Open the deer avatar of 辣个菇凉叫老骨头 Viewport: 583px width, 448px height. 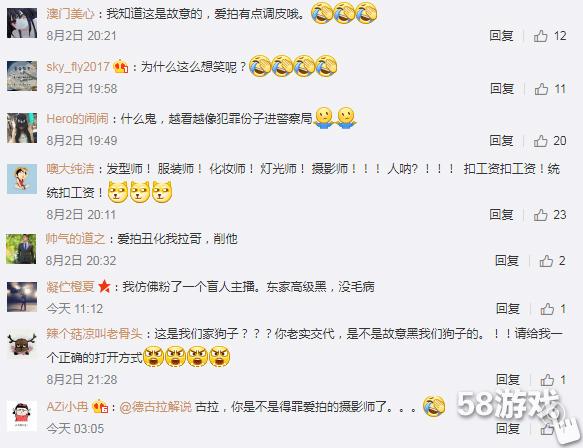22,344
